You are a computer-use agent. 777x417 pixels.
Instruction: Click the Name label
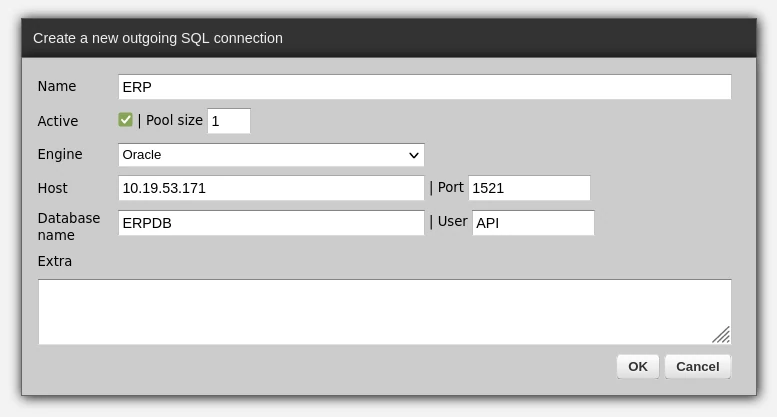tap(57, 86)
